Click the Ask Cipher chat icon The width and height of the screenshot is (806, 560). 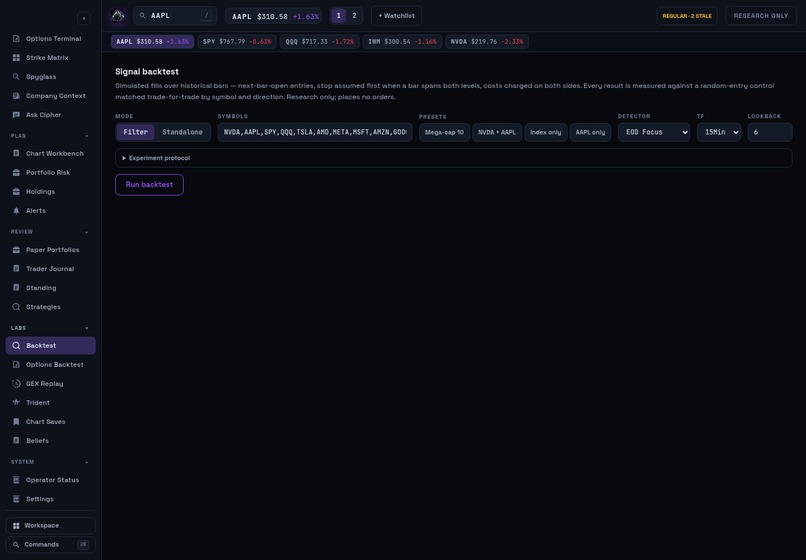[x=16, y=115]
